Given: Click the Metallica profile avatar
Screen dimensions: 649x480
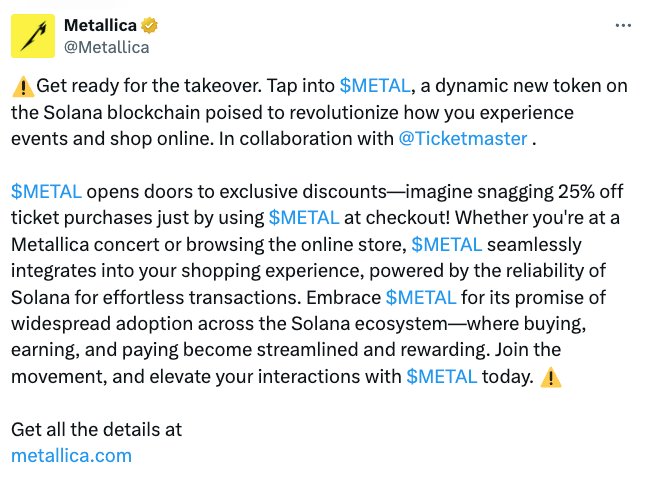Looking at the screenshot, I should click(33, 36).
